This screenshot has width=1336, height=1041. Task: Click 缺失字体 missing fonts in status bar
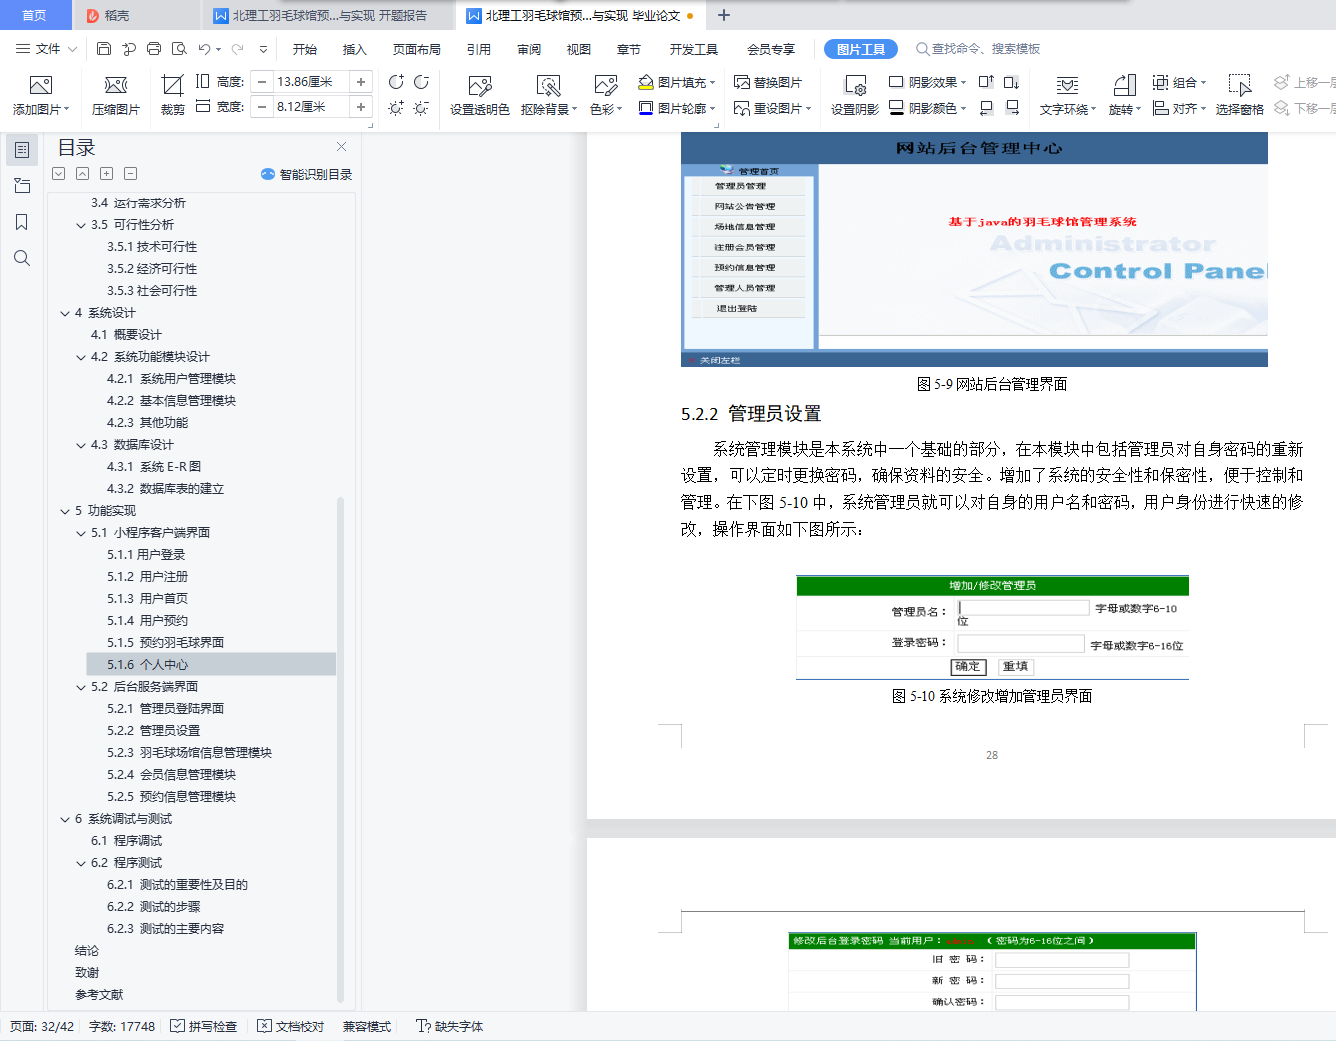[x=450, y=1026]
